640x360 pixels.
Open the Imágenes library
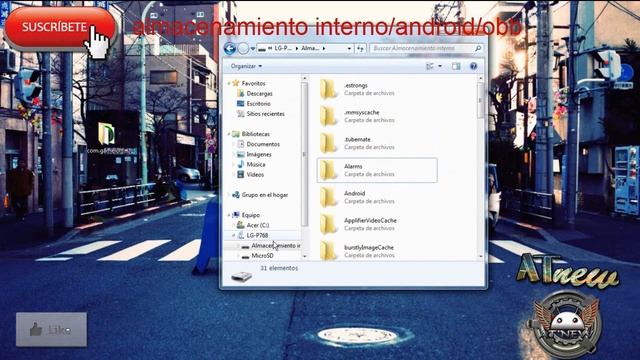(x=259, y=154)
